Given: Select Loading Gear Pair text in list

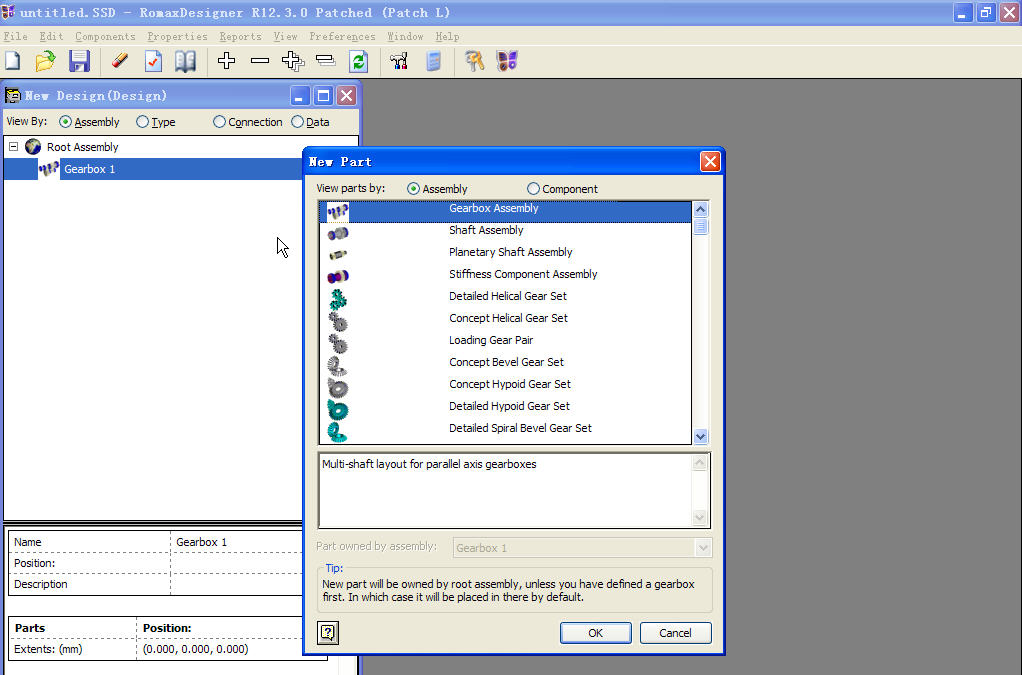Looking at the screenshot, I should pyautogui.click(x=491, y=339).
